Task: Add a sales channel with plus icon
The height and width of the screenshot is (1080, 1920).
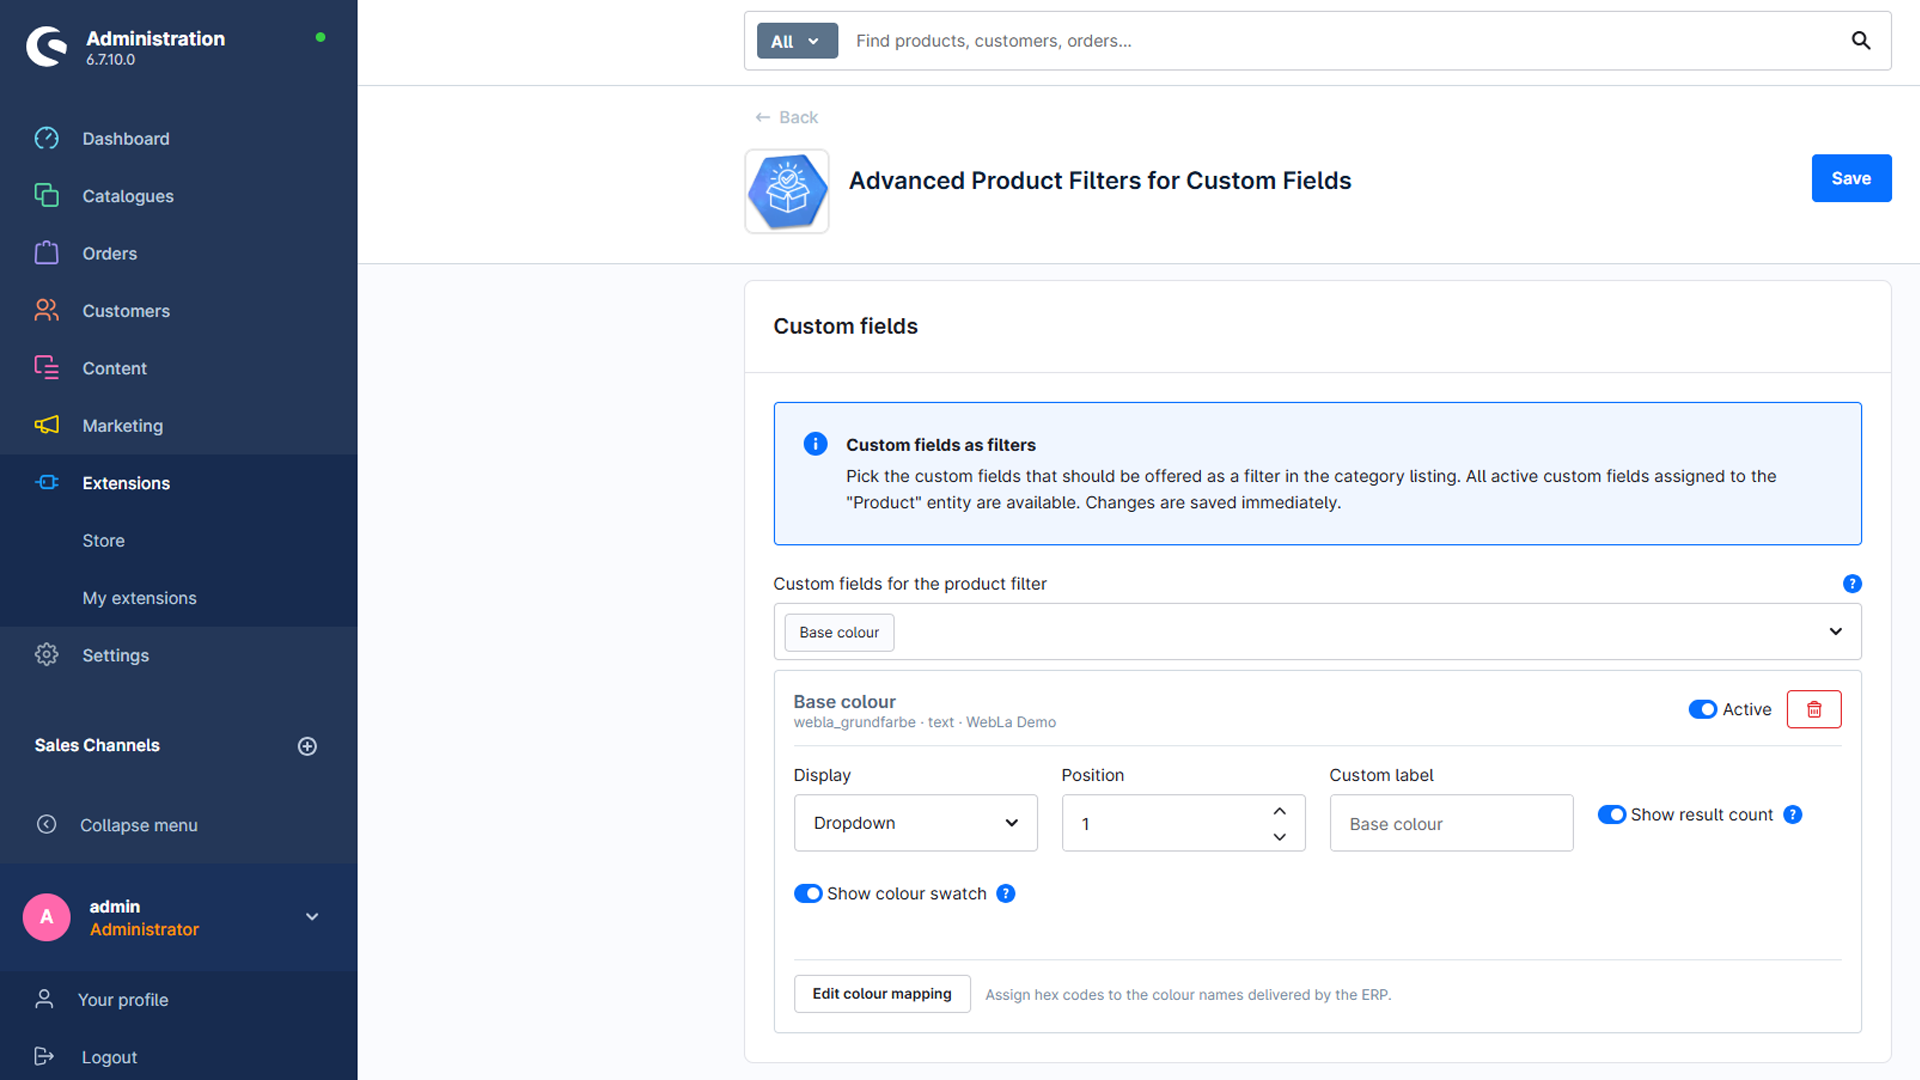Action: tap(307, 746)
